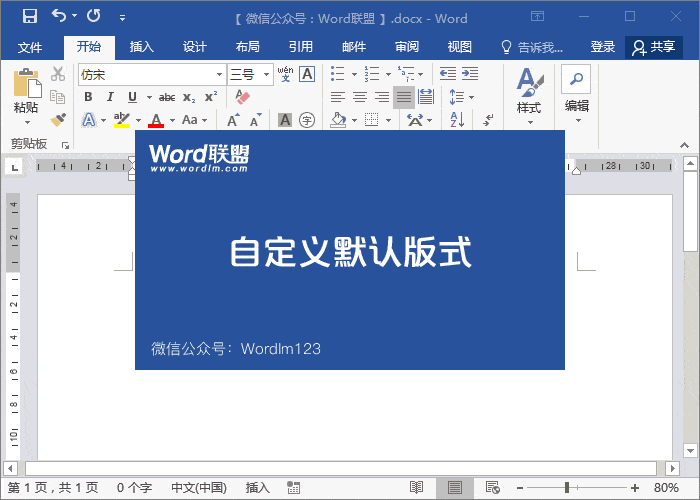Apply yellow text highlight color
Viewport: 700px width, 500px height.
point(122,120)
